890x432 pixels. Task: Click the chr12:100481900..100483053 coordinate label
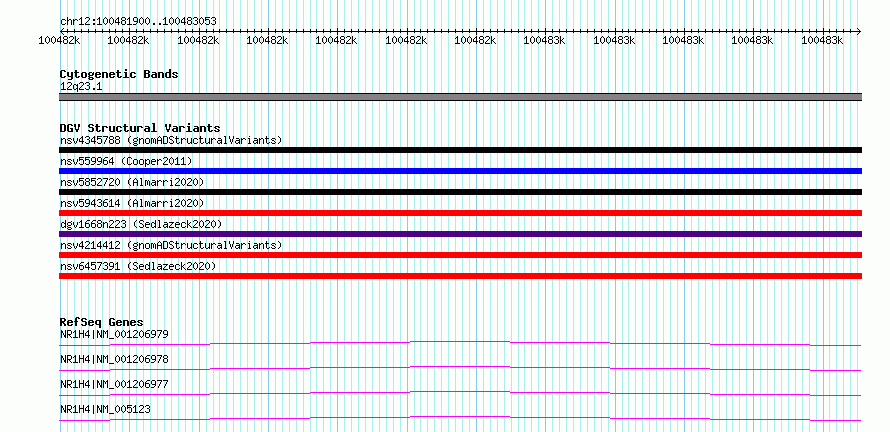[138, 21]
